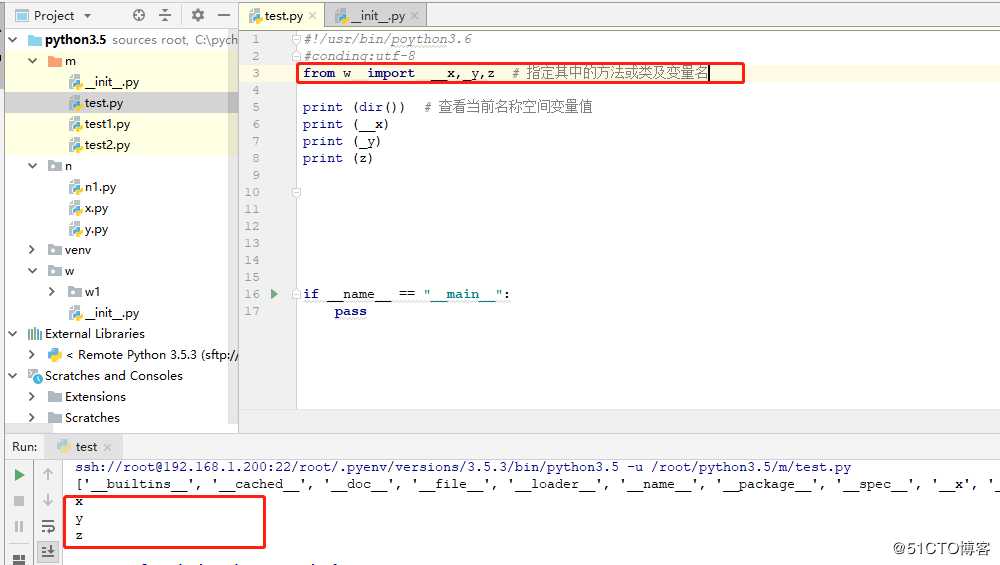Expand the Extensions folder

33,396
